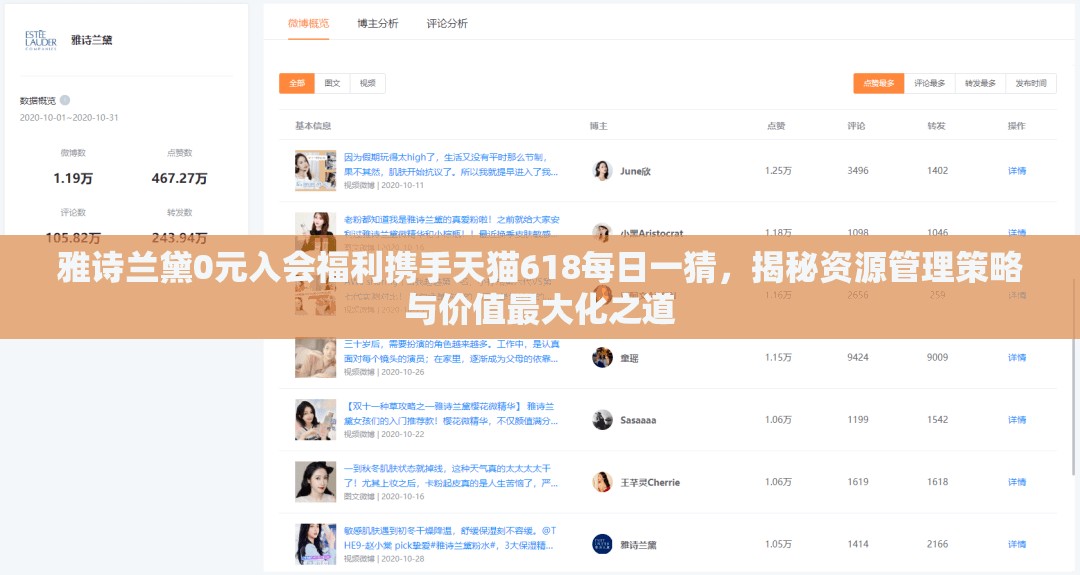1080x575 pixels.
Task: Click the 1.19万 weibo count value
Action: [x=73, y=178]
